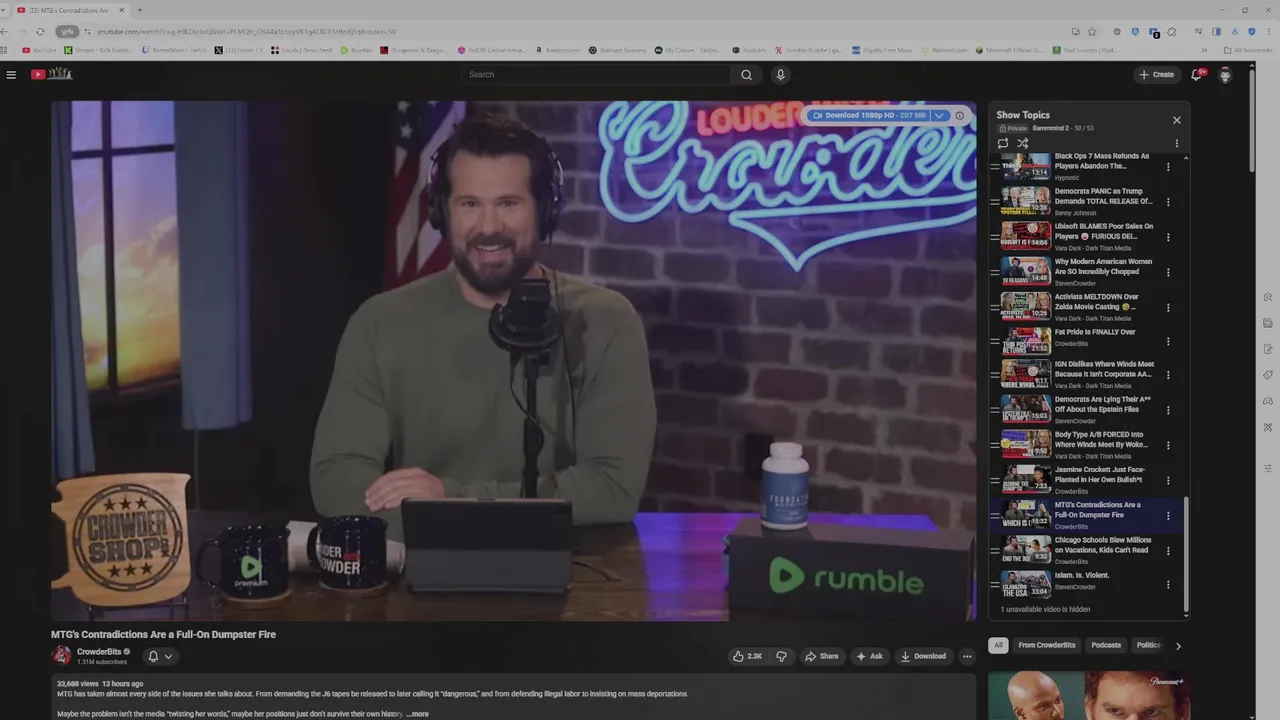Open CrowderBits channel avatar
This screenshot has height=720, width=1280.
(61, 655)
